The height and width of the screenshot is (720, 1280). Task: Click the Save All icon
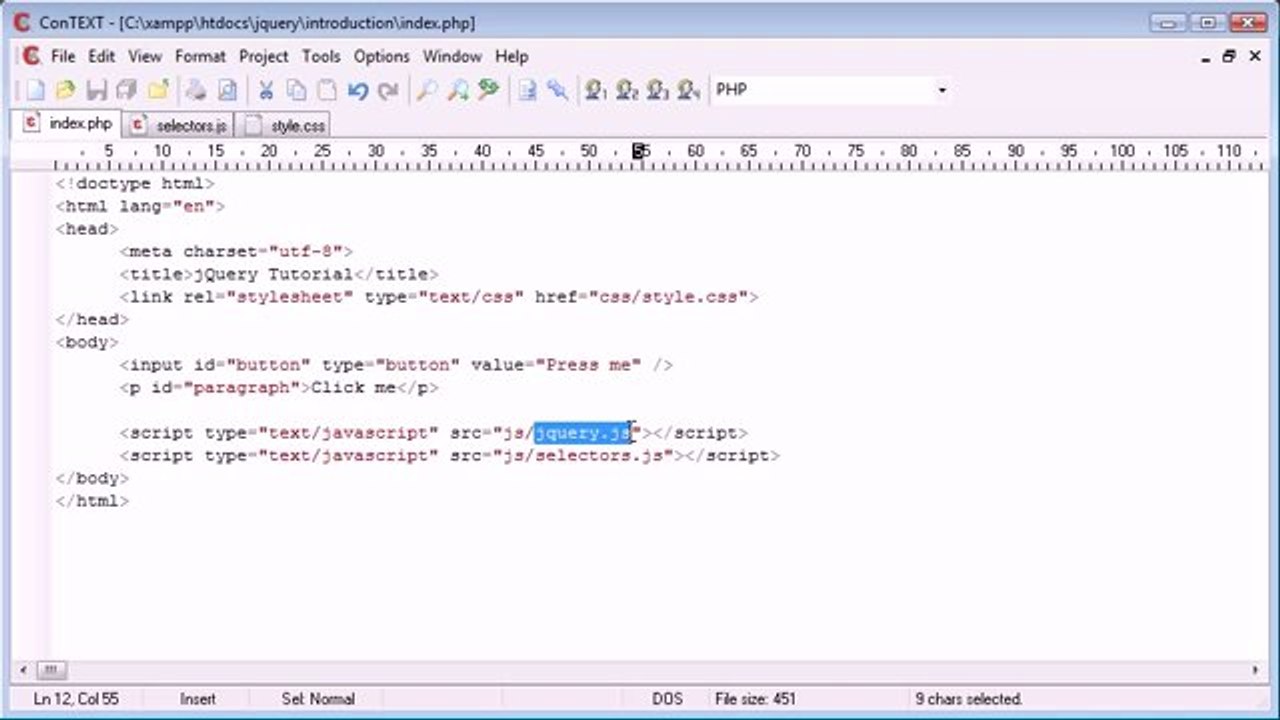pos(126,90)
